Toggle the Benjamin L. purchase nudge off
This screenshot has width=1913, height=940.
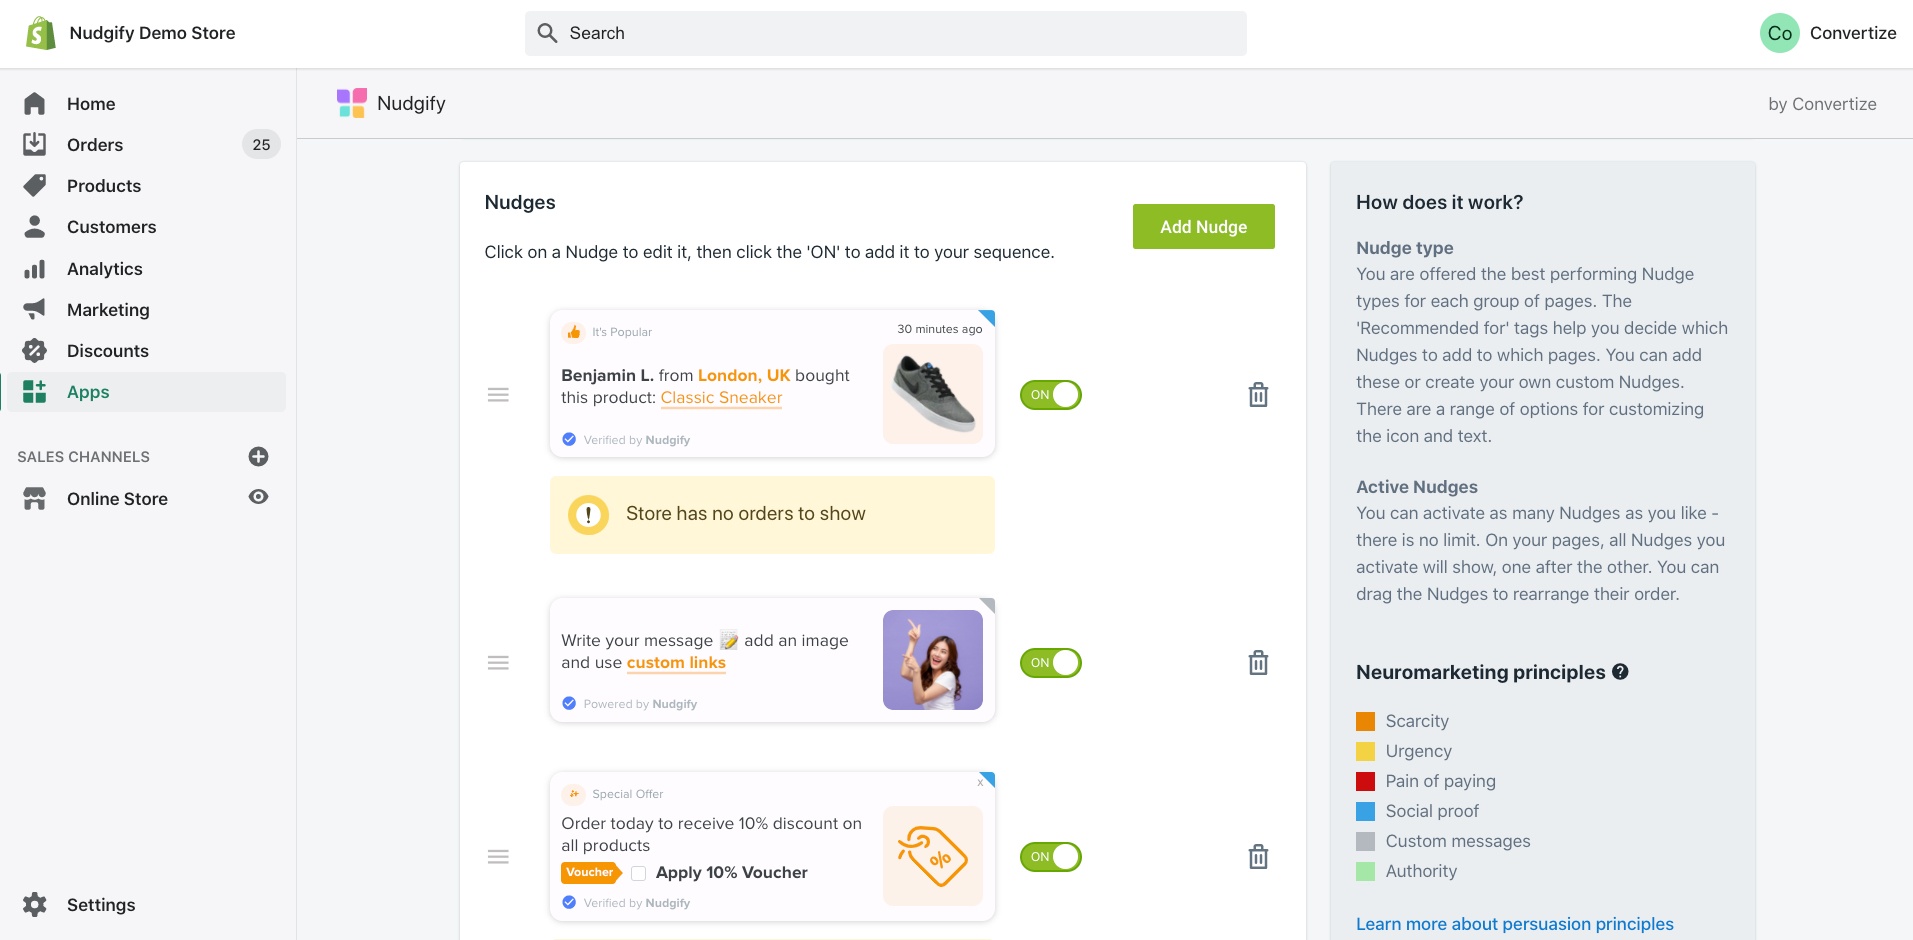[x=1051, y=395]
